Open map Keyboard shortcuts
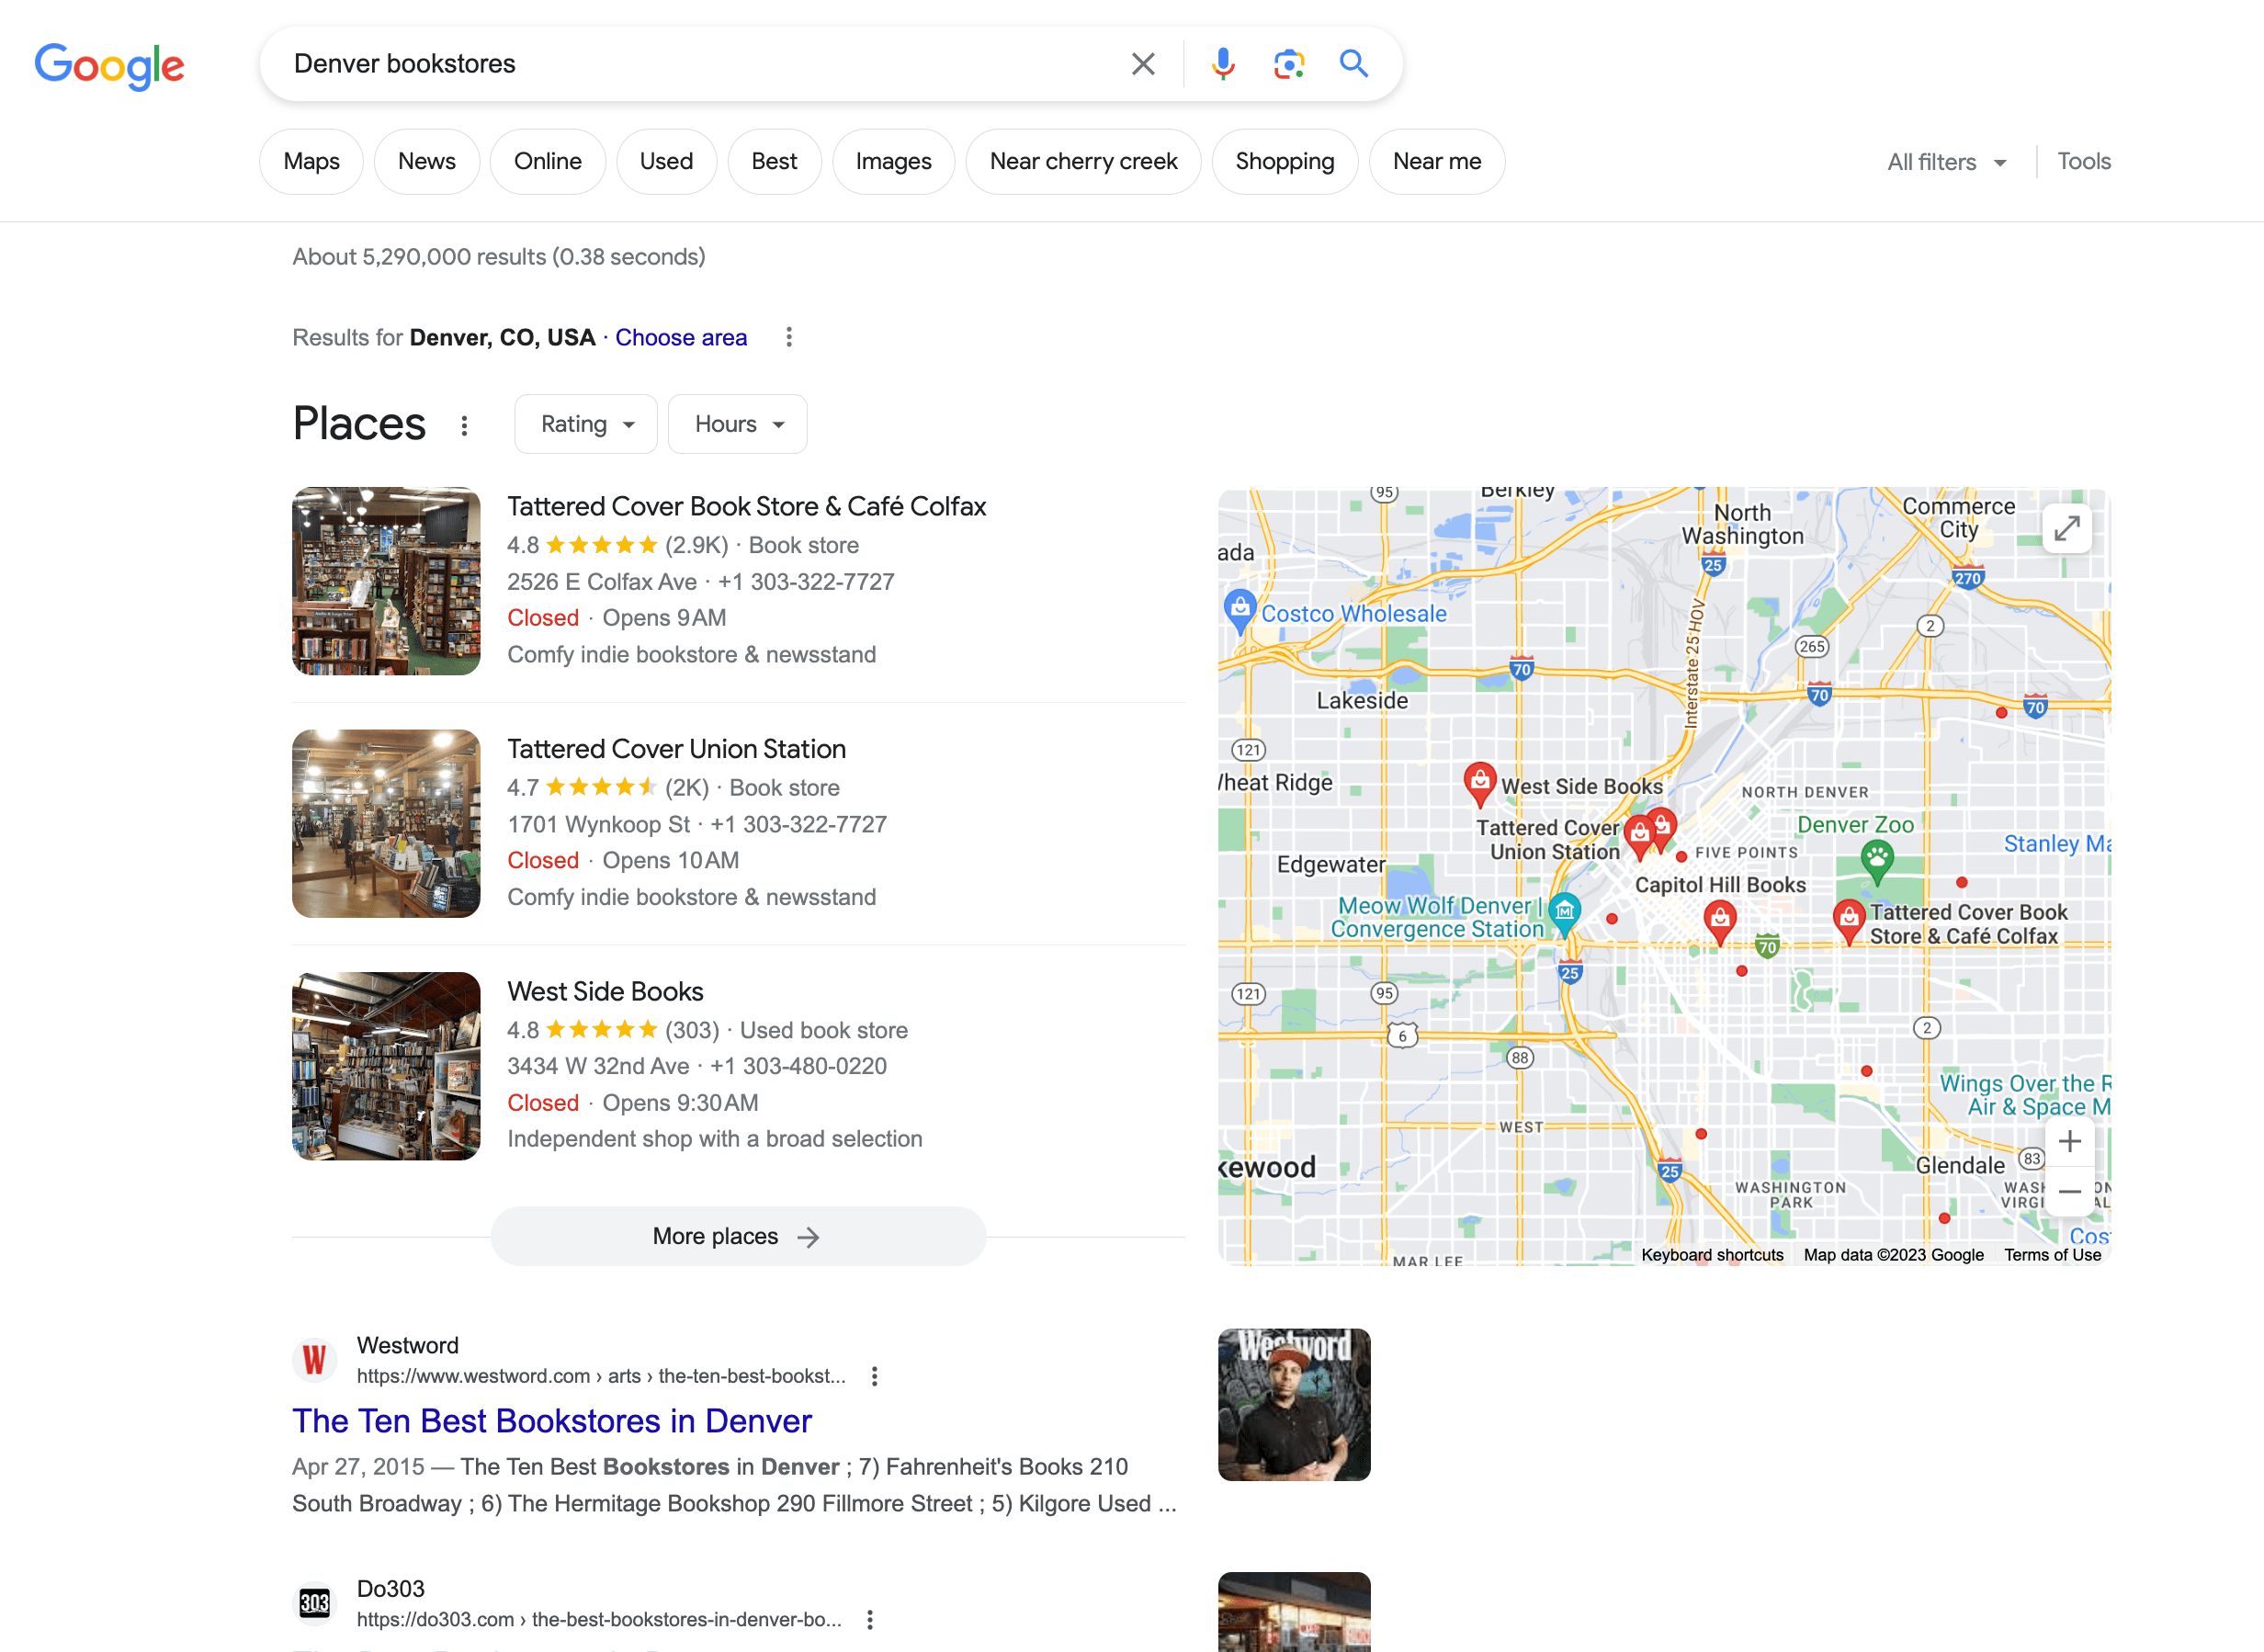2264x1652 pixels. click(1712, 1255)
